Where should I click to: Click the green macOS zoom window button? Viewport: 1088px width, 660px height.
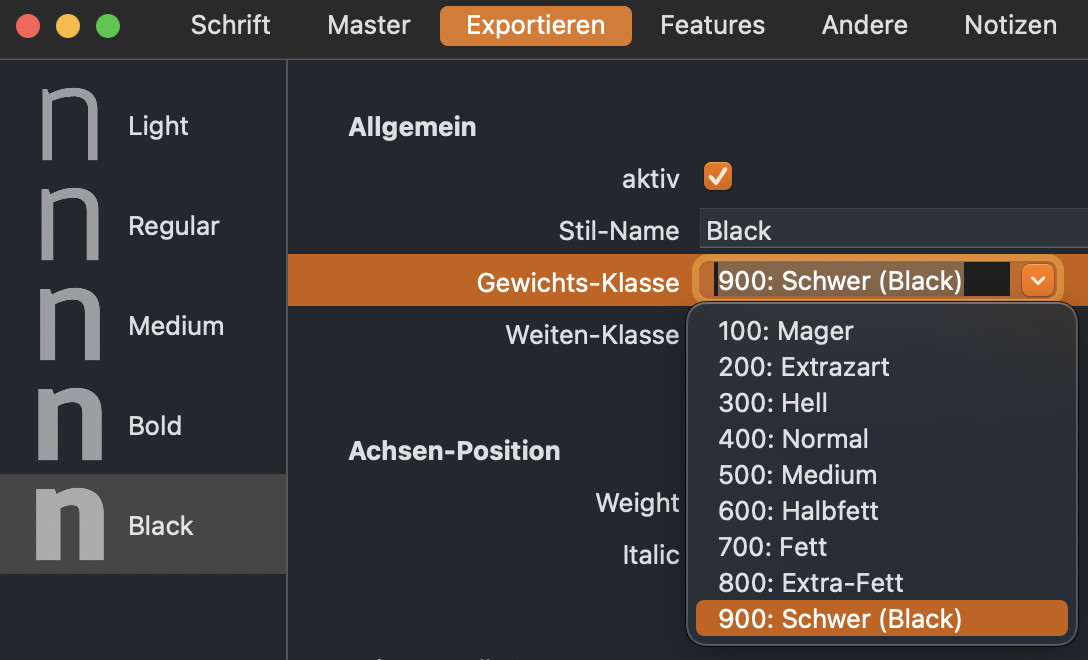click(108, 26)
